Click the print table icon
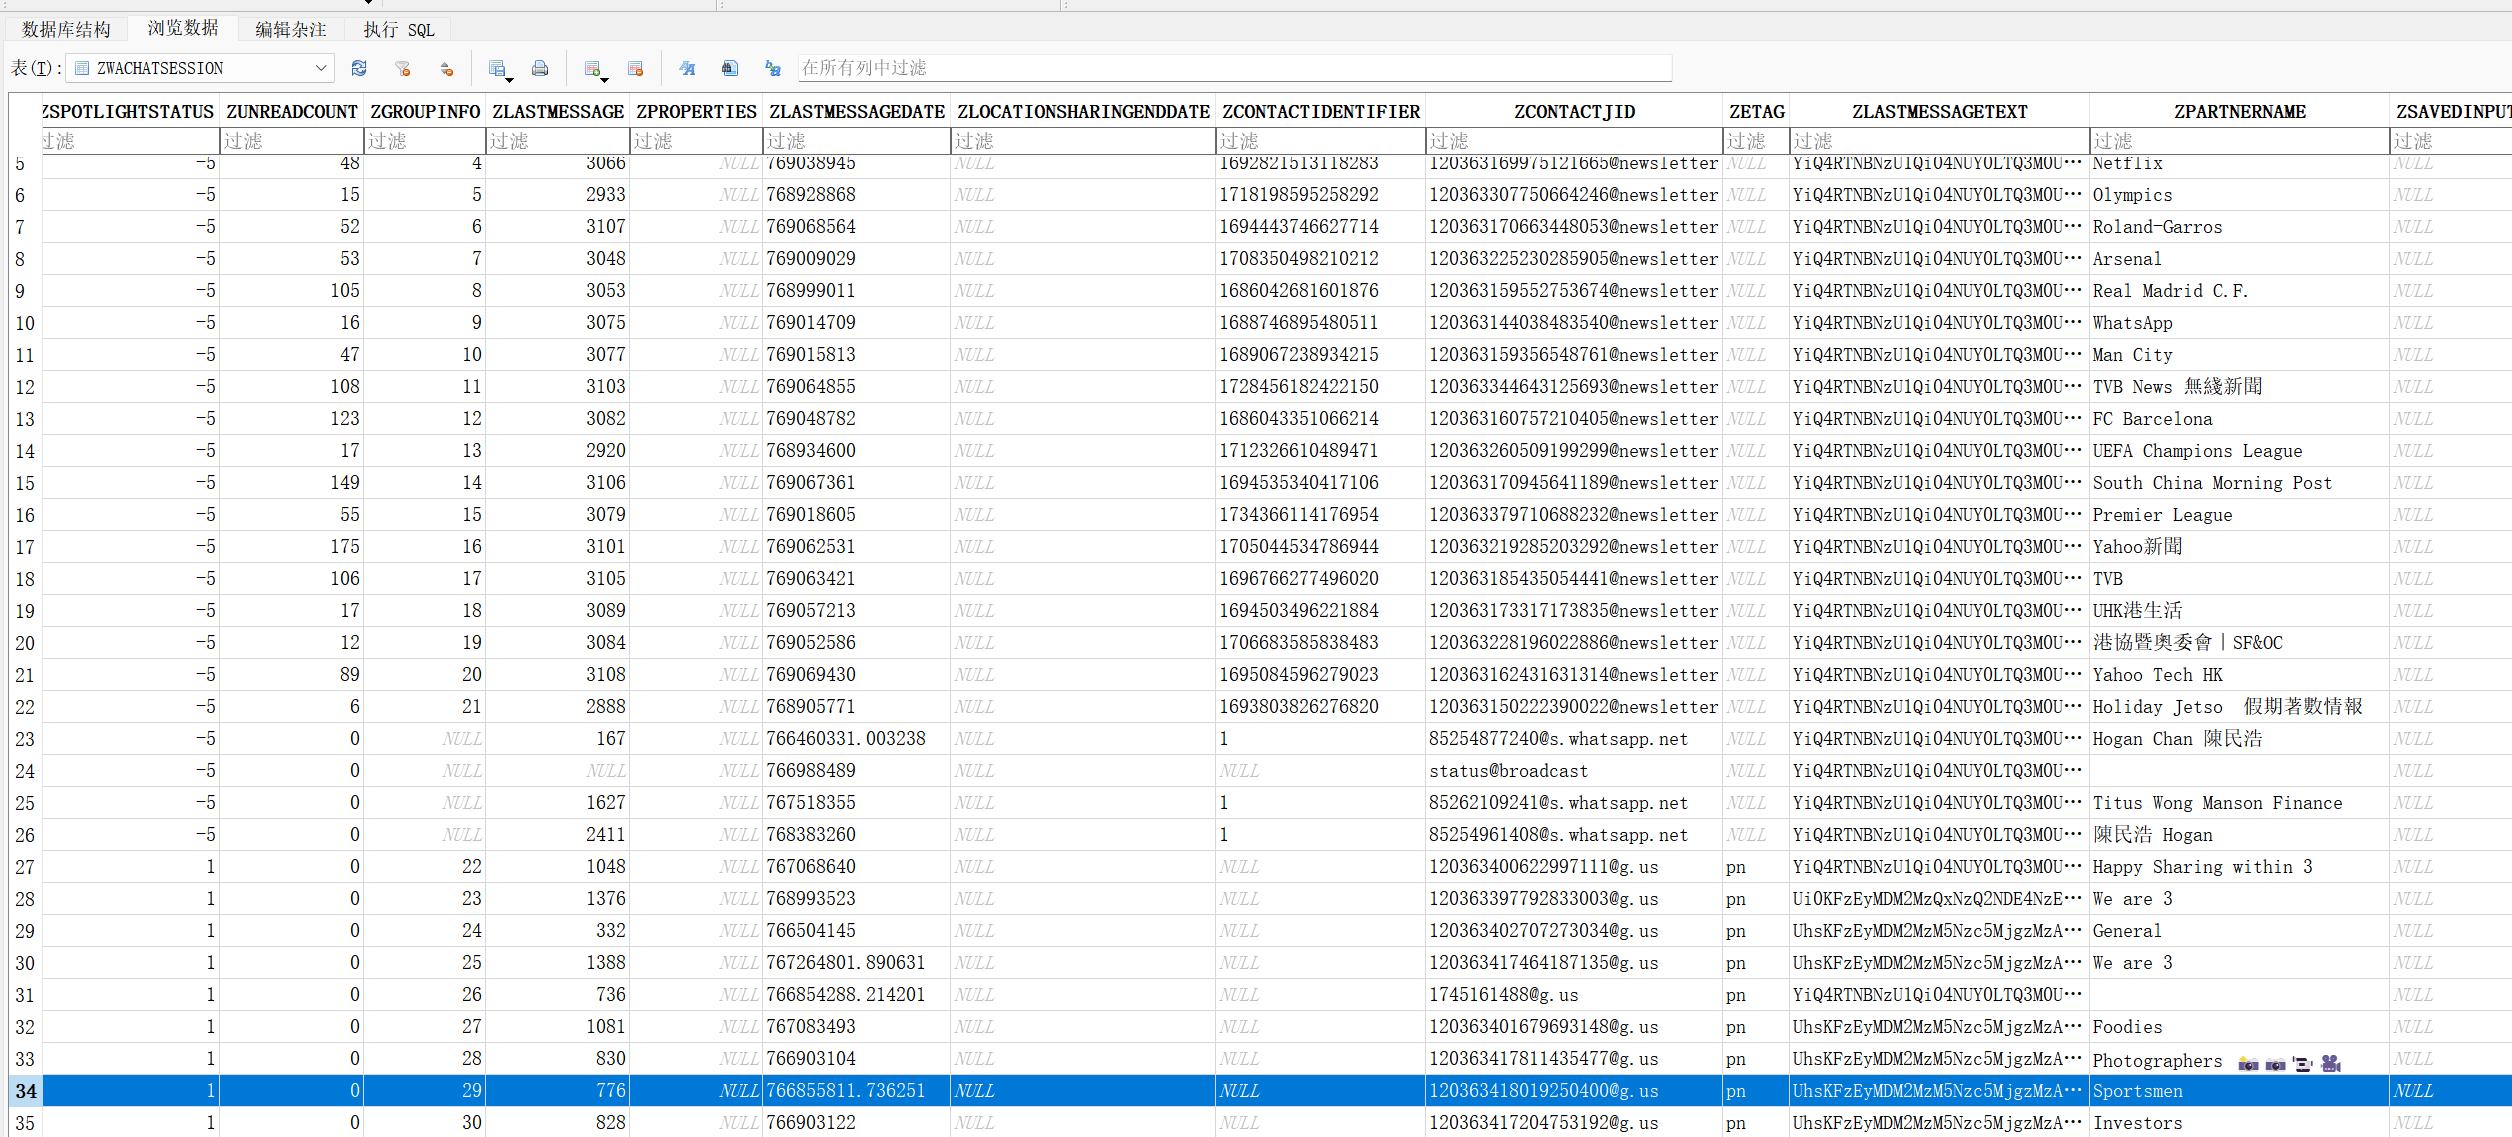This screenshot has width=2512, height=1137. [540, 68]
